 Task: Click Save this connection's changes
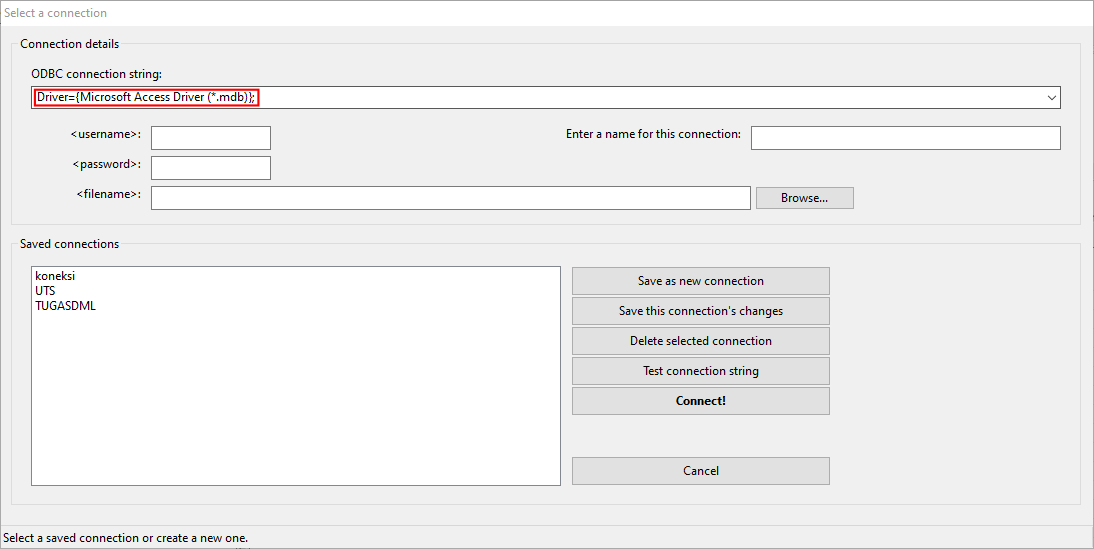pyautogui.click(x=700, y=311)
